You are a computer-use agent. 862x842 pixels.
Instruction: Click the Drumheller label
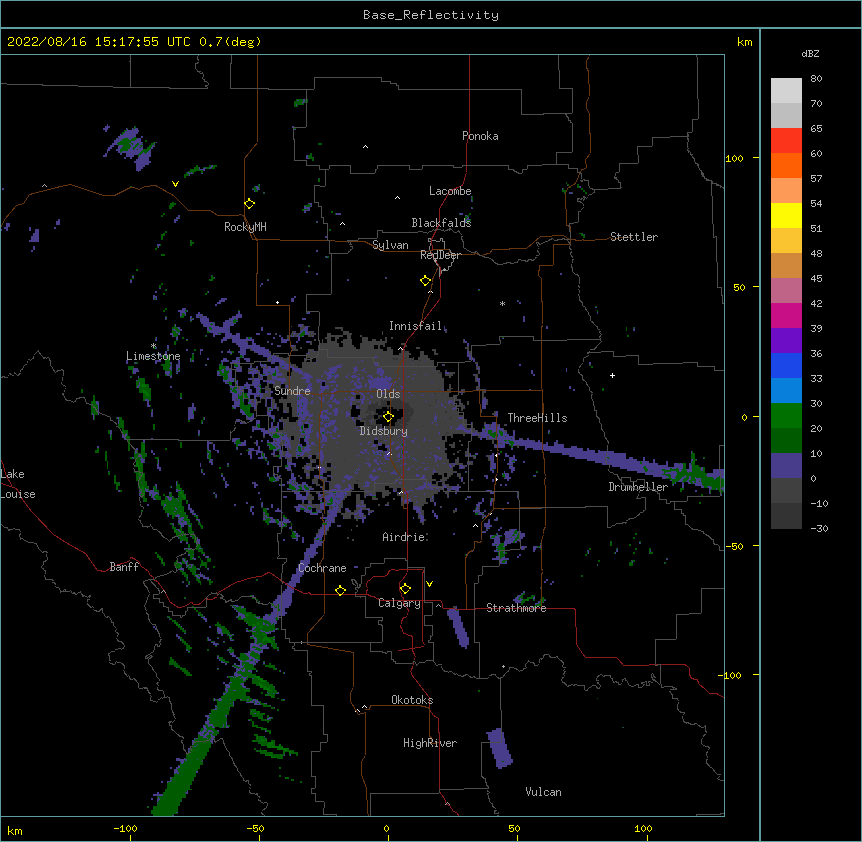638,487
